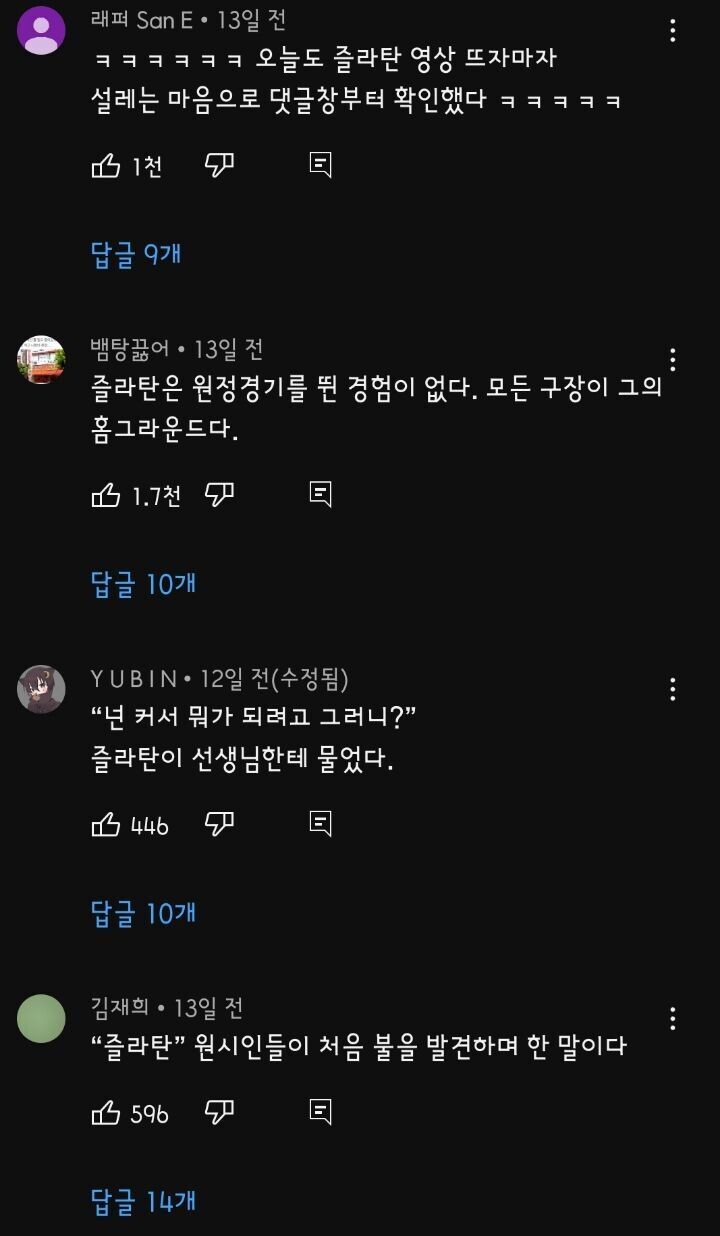Reply to 래퍼 San E comment
720x1236 pixels.
pos(320,166)
